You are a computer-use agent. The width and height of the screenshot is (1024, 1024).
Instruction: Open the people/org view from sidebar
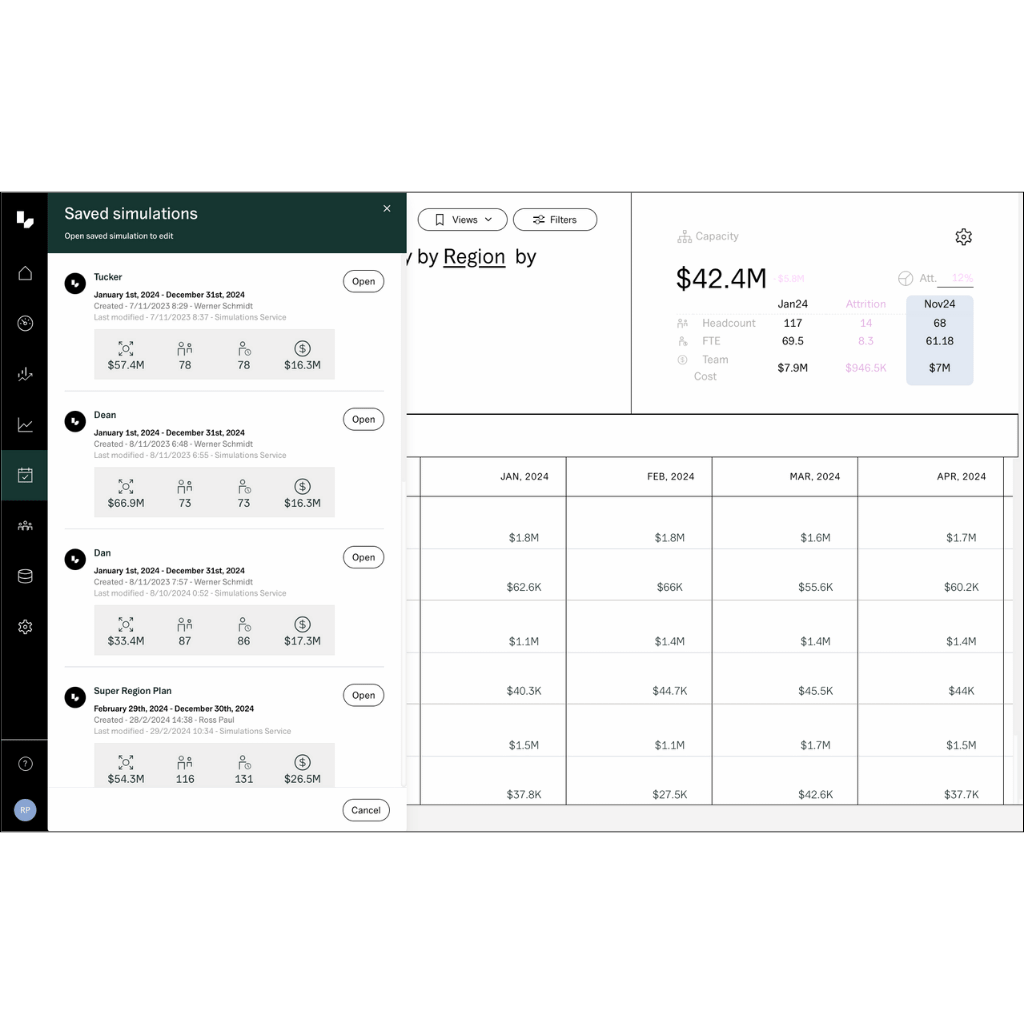[x=25, y=525]
